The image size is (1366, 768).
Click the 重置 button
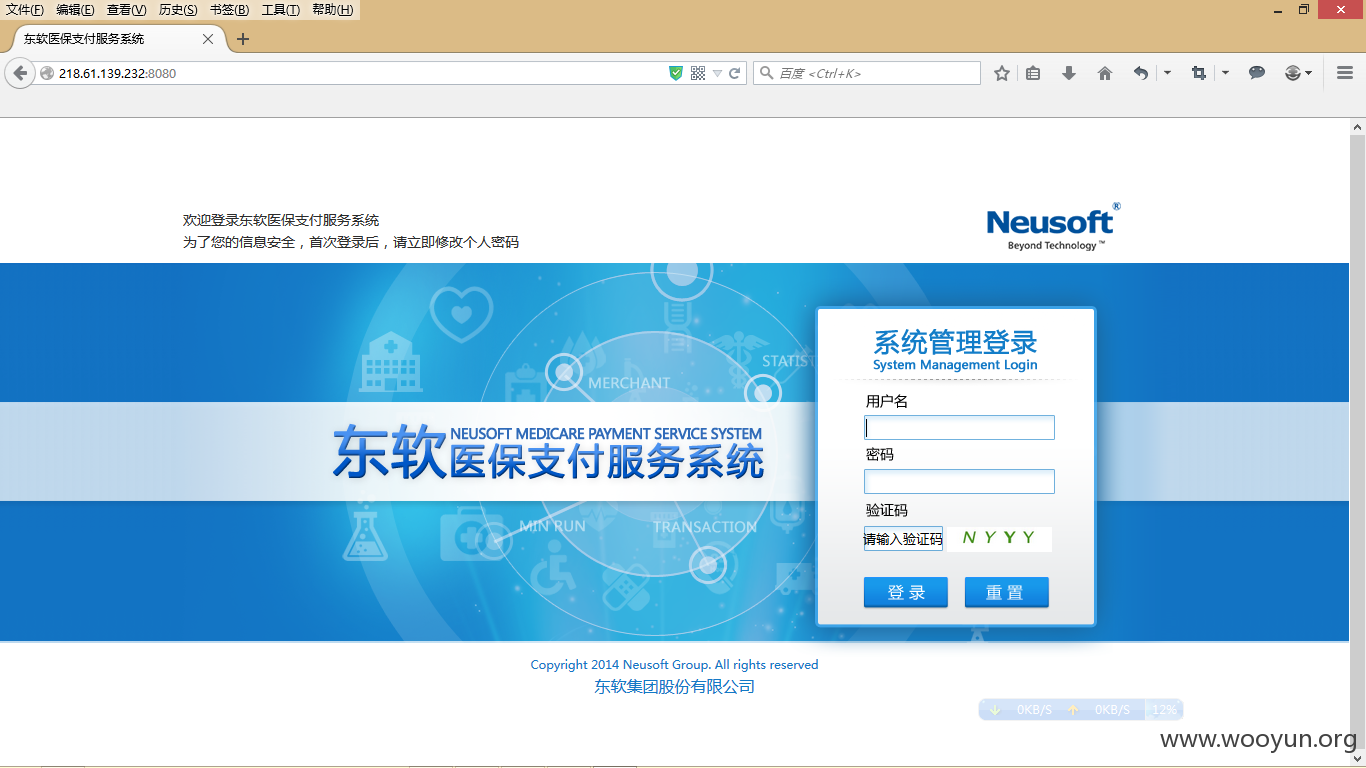click(x=1007, y=592)
